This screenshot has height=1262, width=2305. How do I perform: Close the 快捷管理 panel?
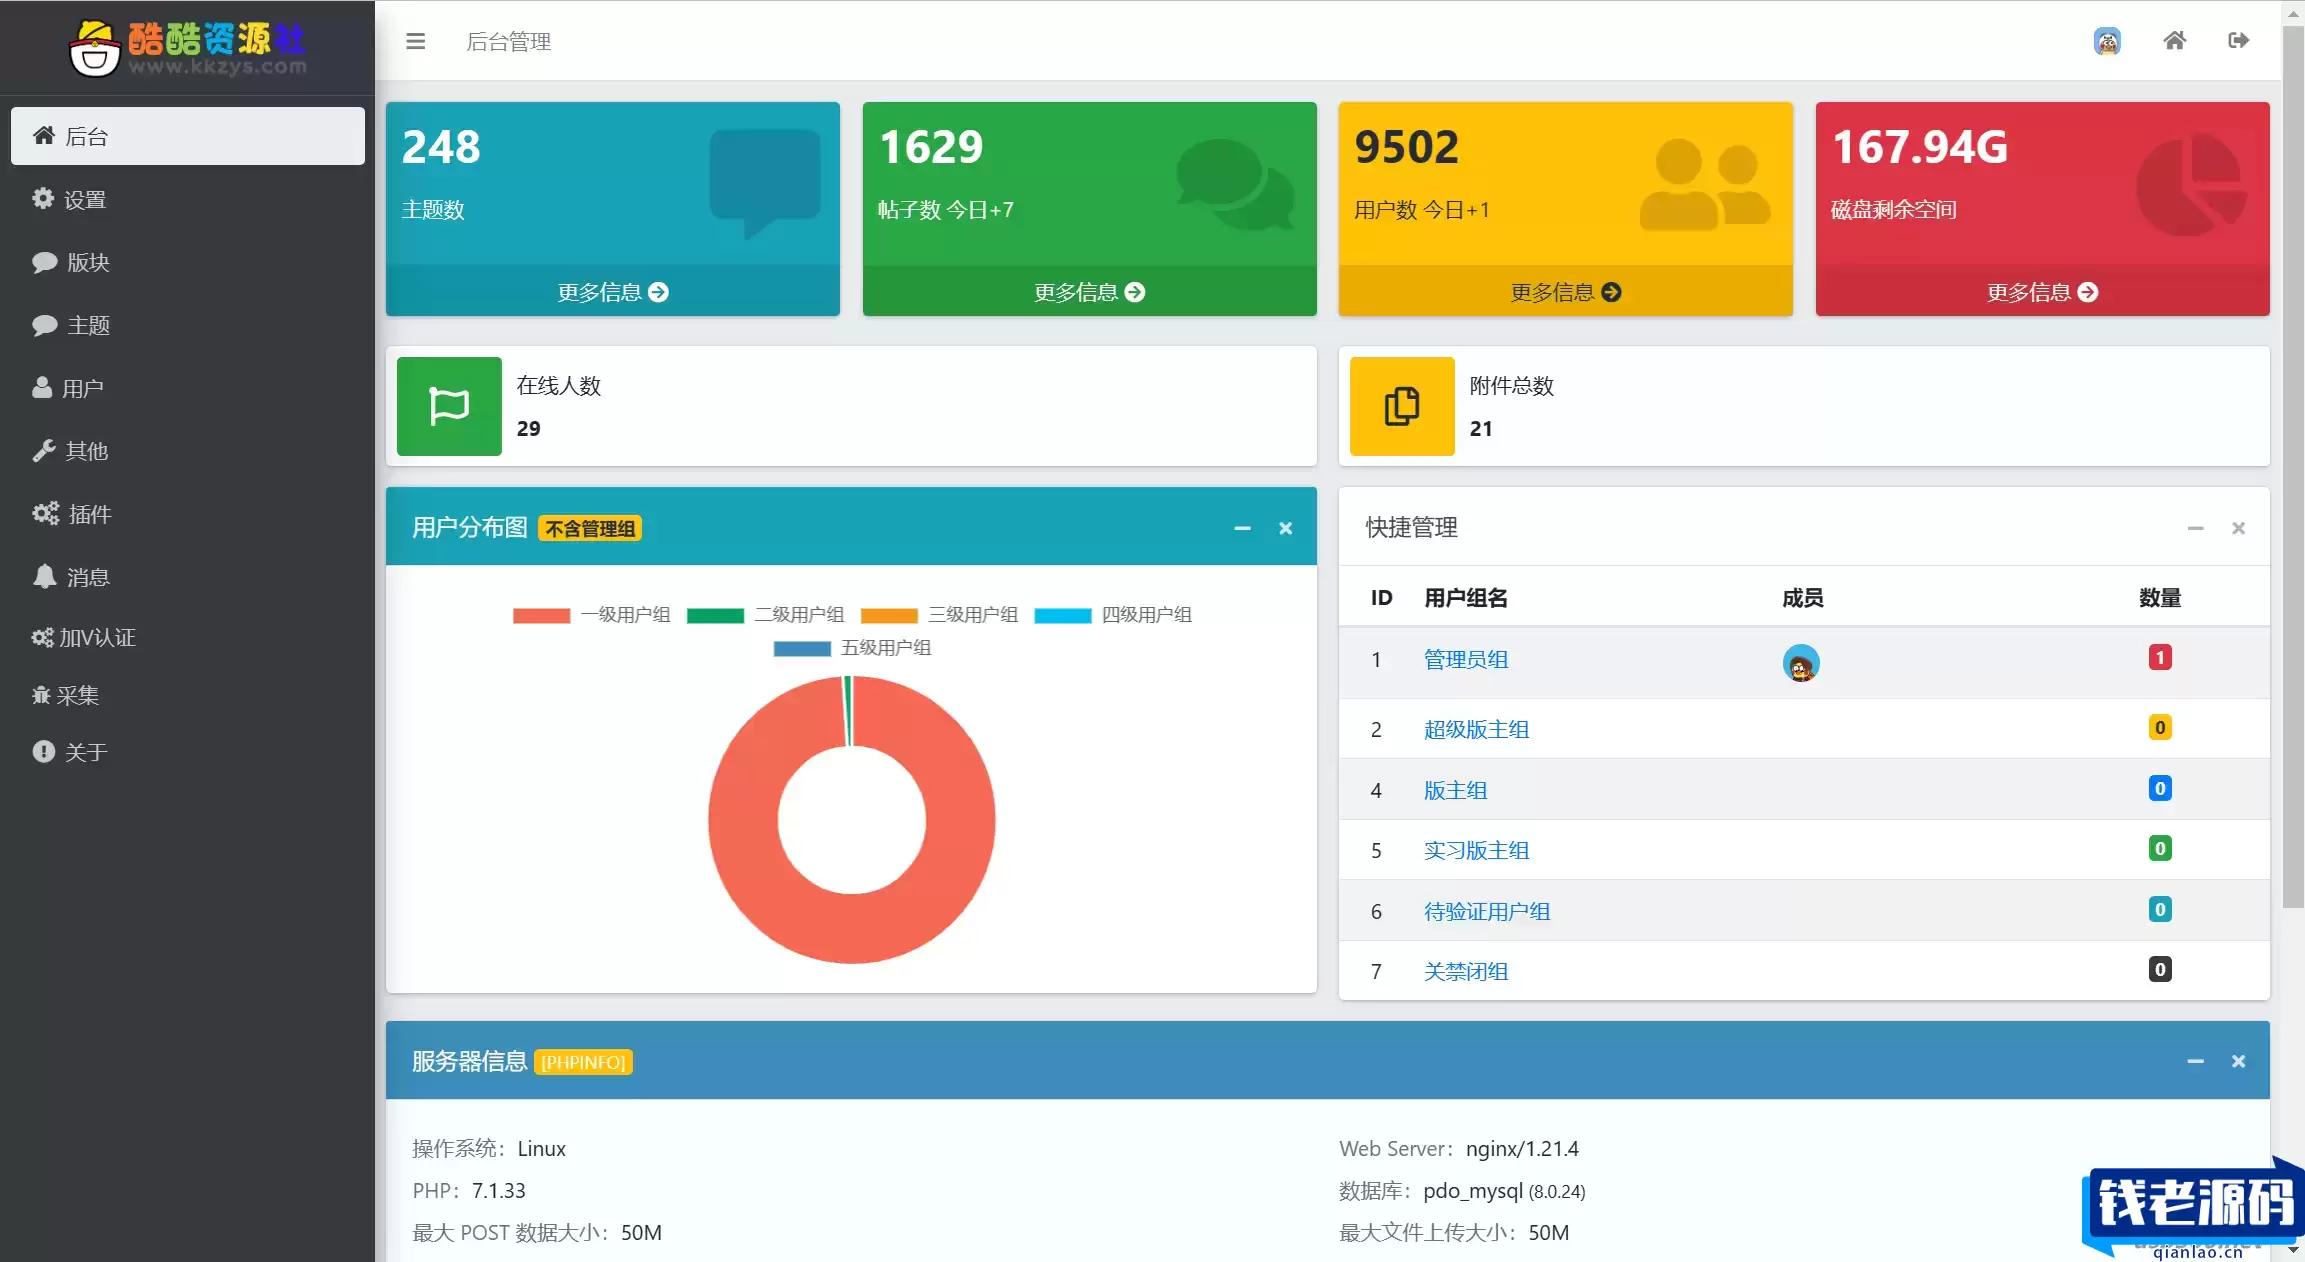point(2238,528)
